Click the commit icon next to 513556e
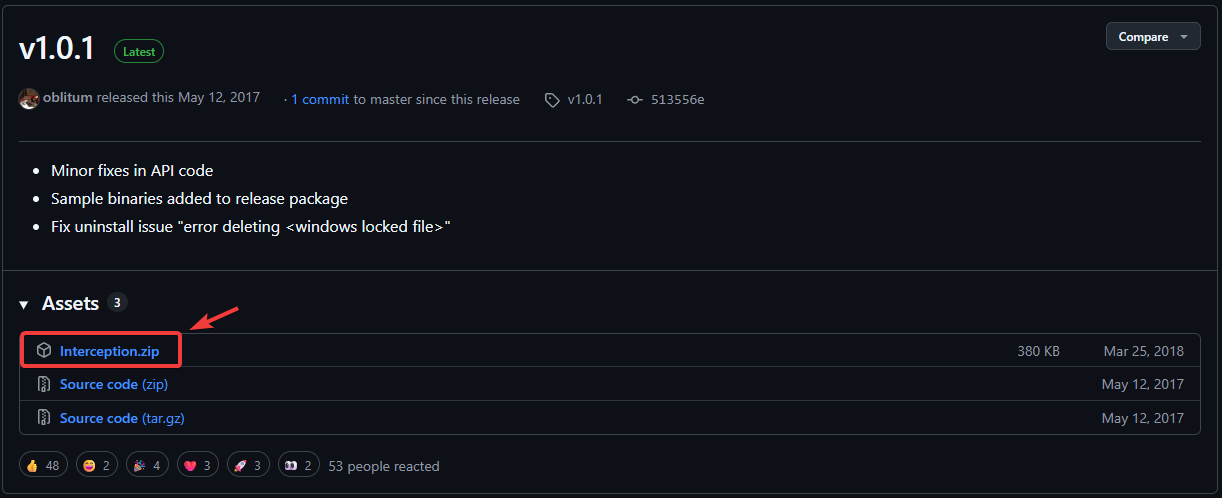The image size is (1222, 498). pos(635,100)
